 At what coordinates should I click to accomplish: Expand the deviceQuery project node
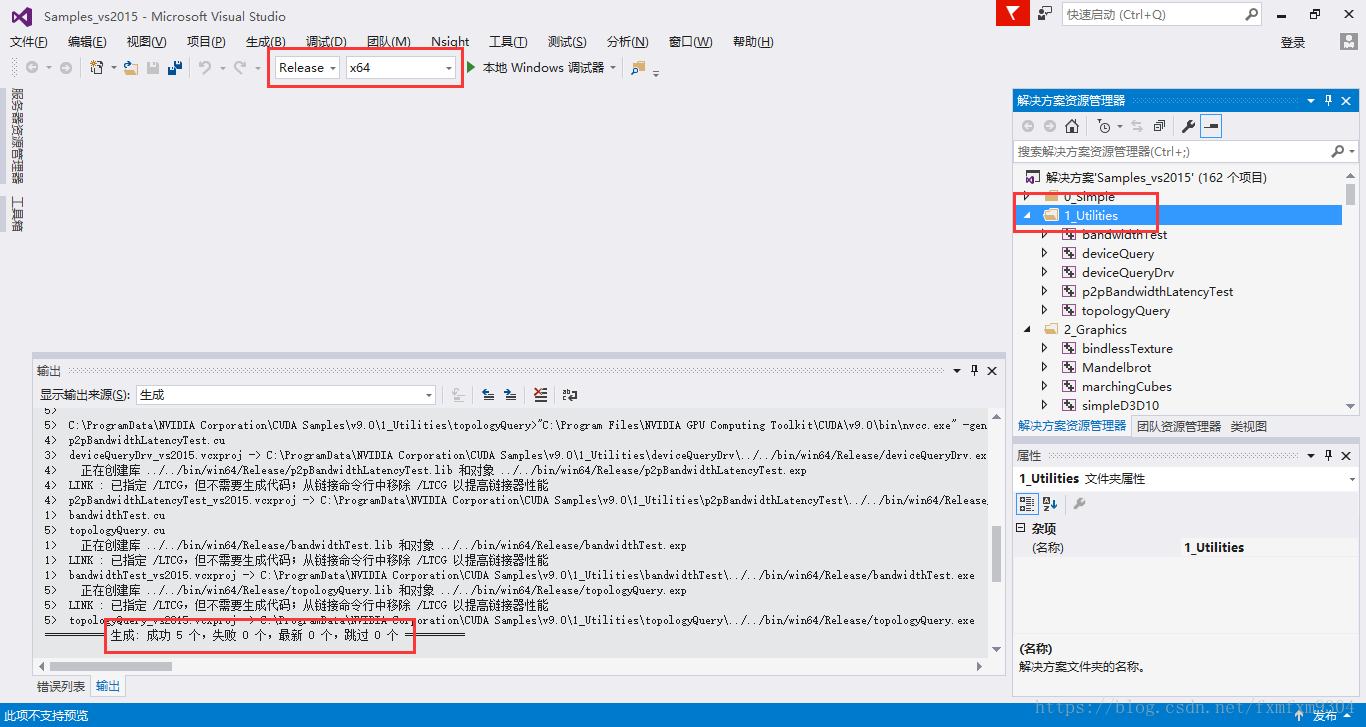(x=1045, y=253)
